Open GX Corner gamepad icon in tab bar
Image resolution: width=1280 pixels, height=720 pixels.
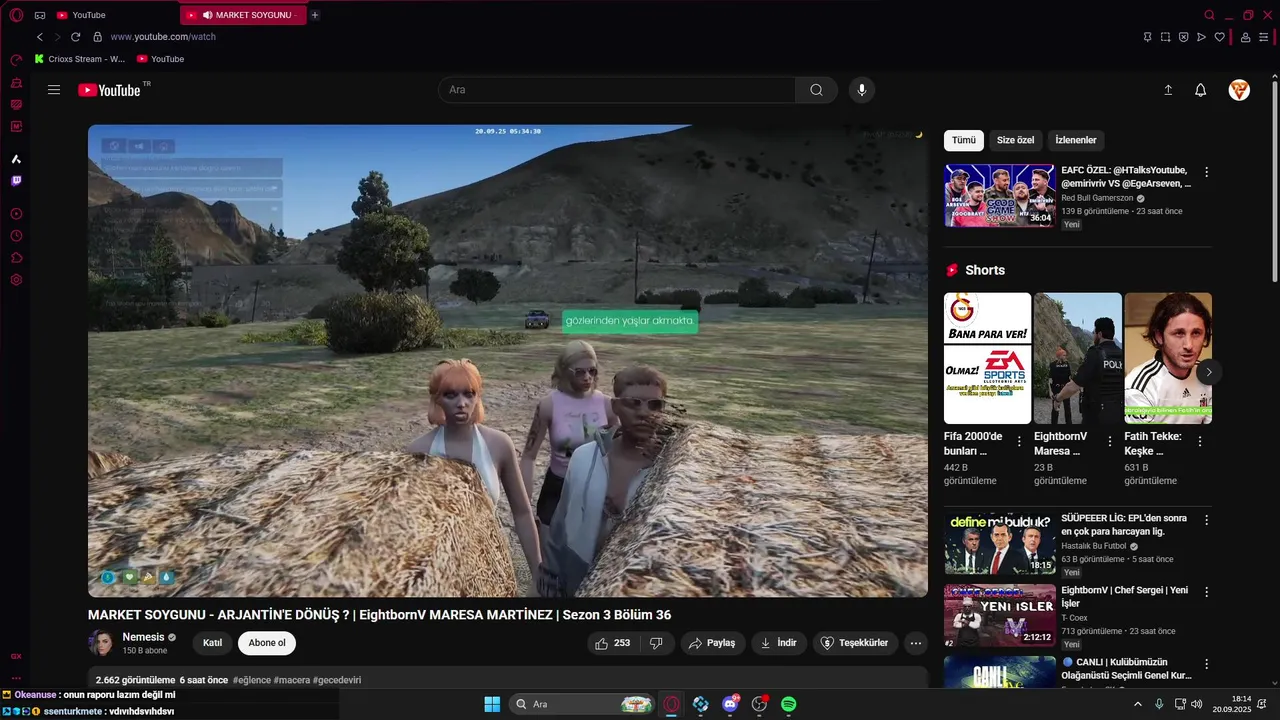click(40, 15)
